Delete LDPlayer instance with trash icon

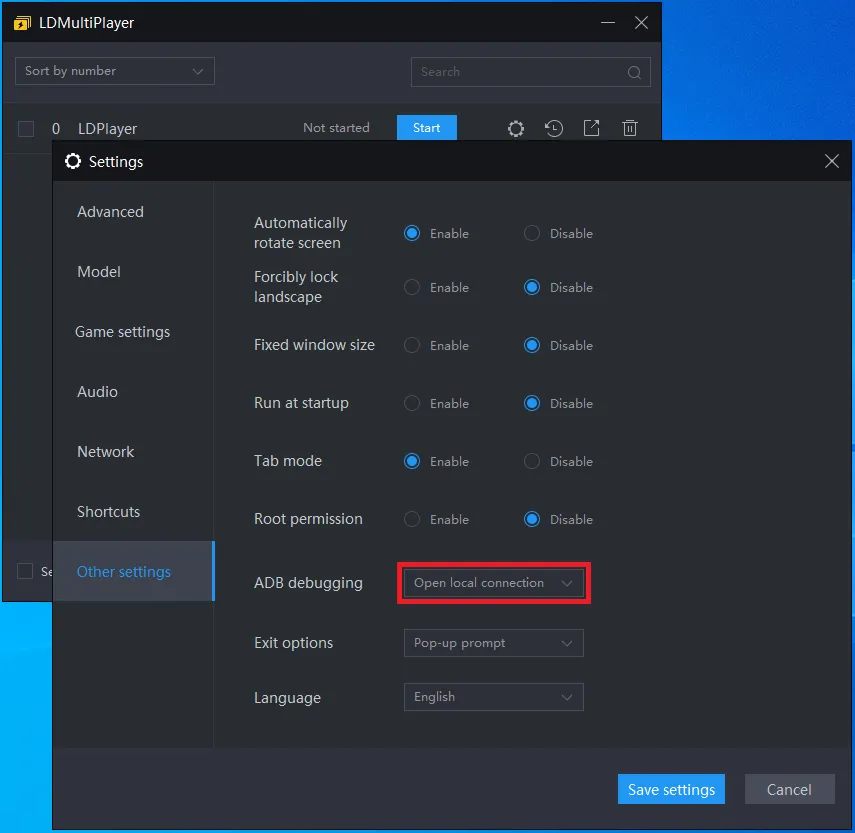click(x=630, y=128)
